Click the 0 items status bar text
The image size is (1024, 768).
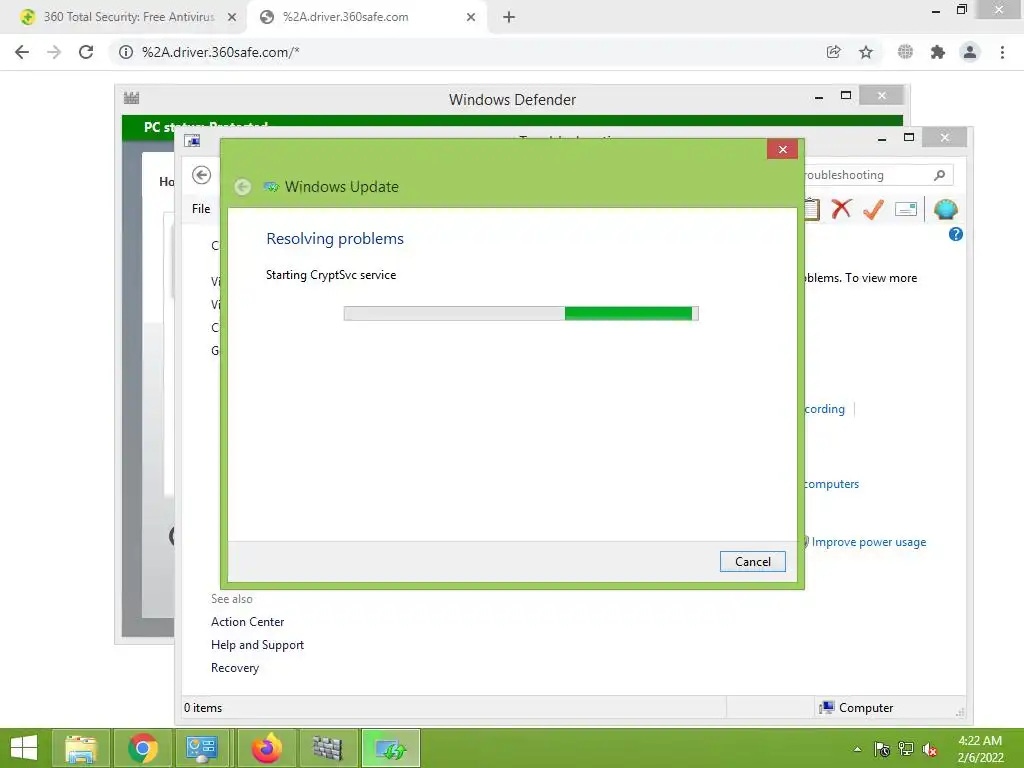pos(203,707)
